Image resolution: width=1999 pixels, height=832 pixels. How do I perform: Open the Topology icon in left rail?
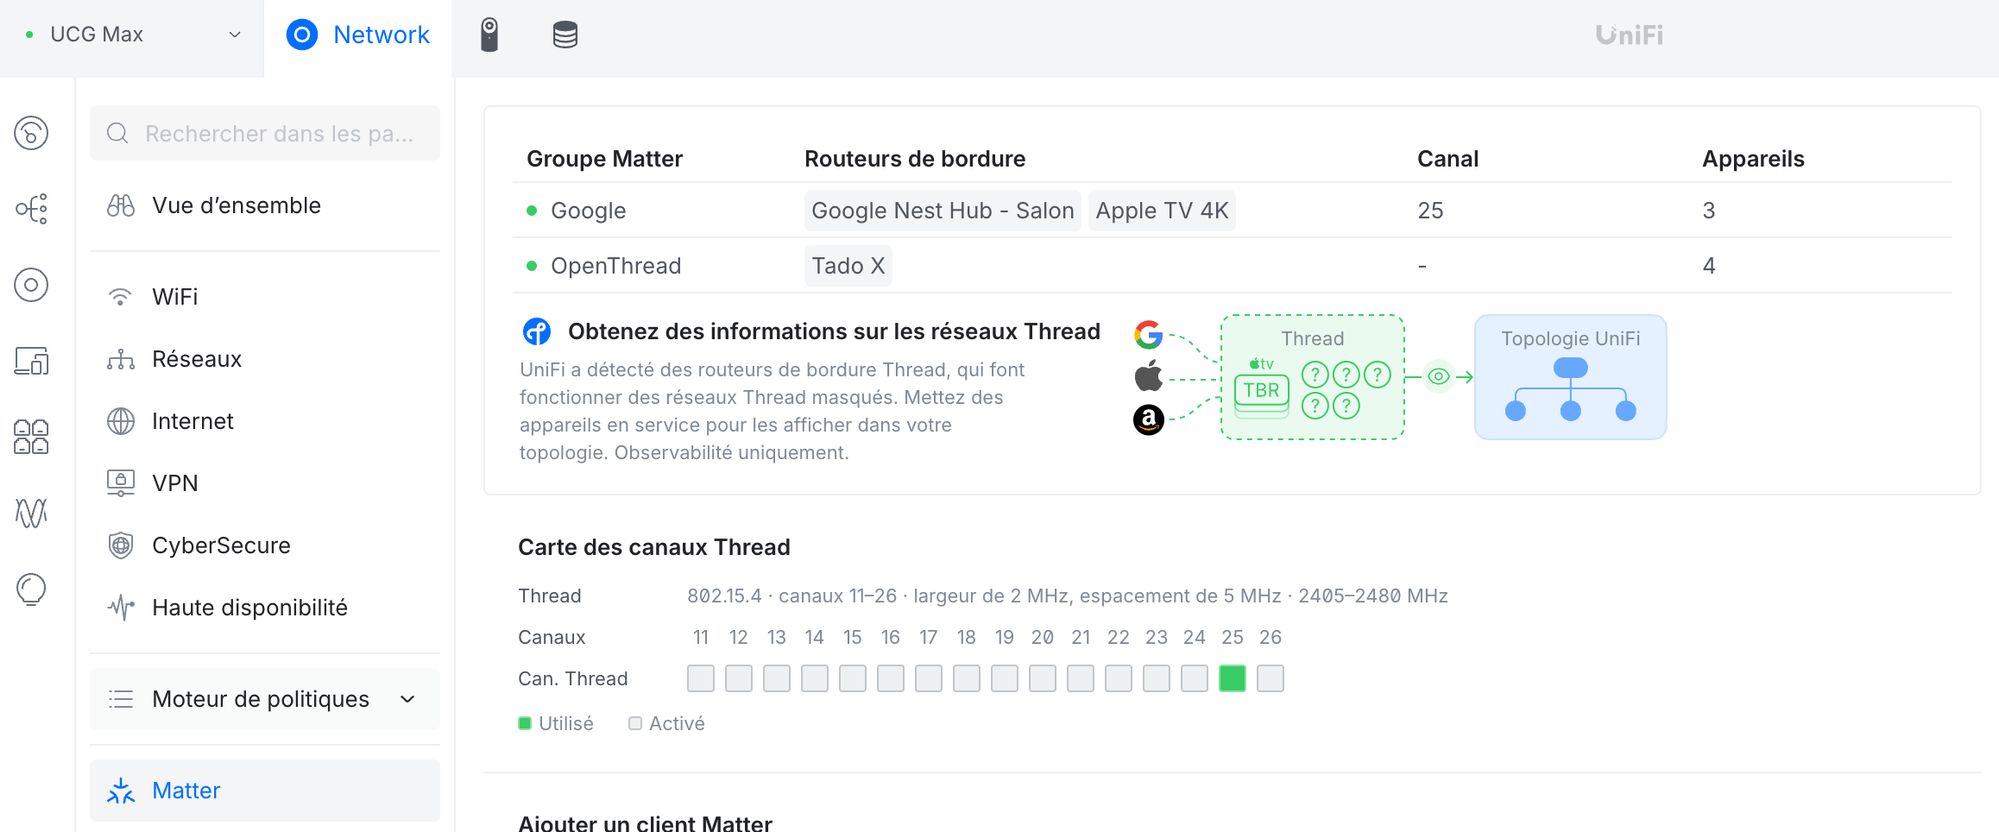[x=31, y=209]
